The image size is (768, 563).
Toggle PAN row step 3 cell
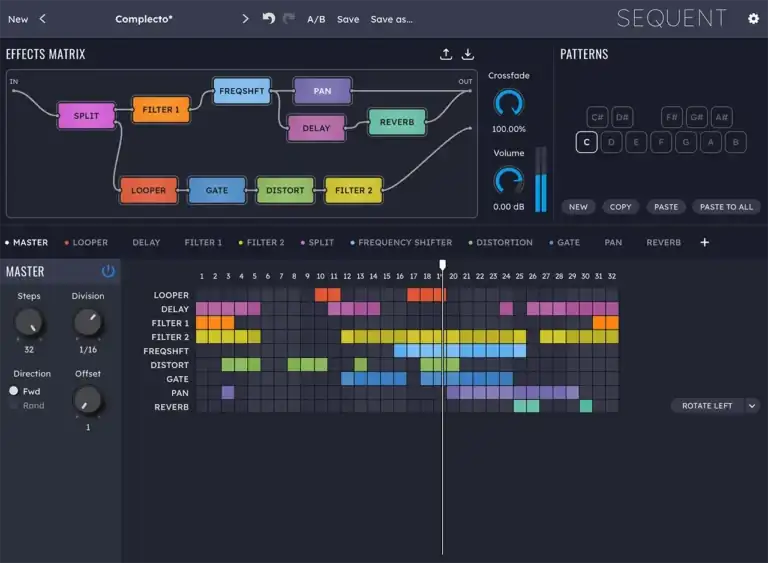point(228,392)
